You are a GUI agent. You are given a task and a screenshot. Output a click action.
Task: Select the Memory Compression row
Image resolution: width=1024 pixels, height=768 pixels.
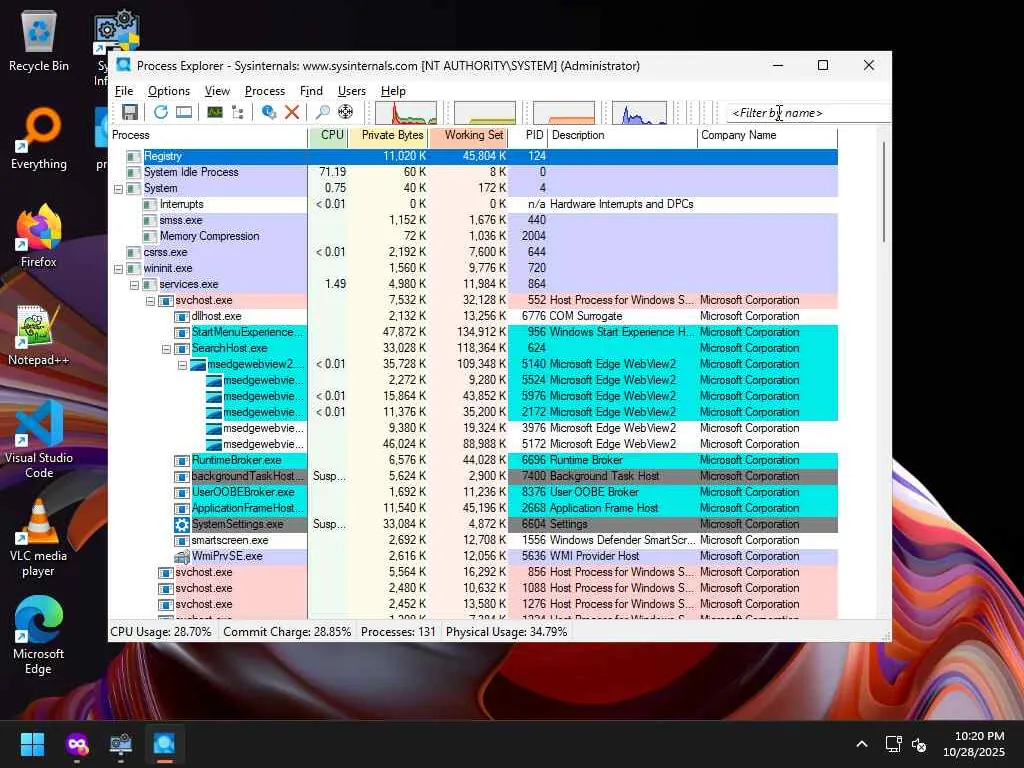(474, 236)
